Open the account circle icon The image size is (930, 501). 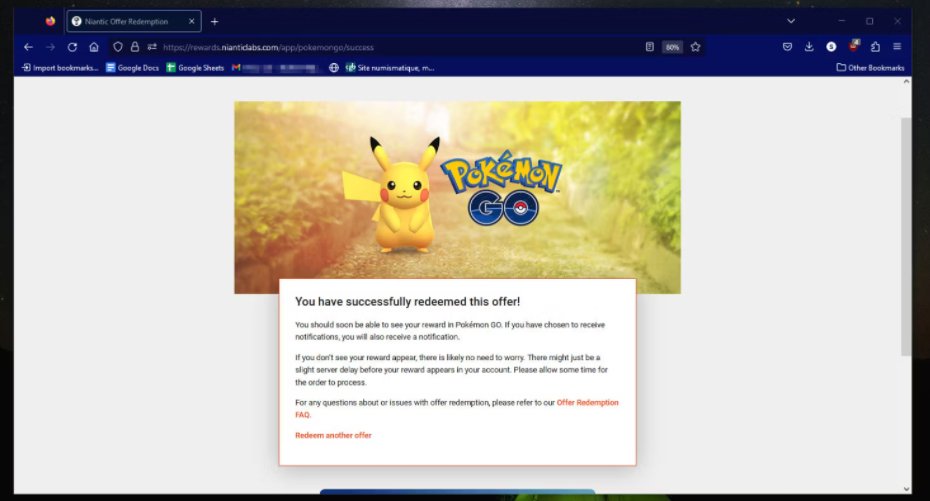coord(831,47)
